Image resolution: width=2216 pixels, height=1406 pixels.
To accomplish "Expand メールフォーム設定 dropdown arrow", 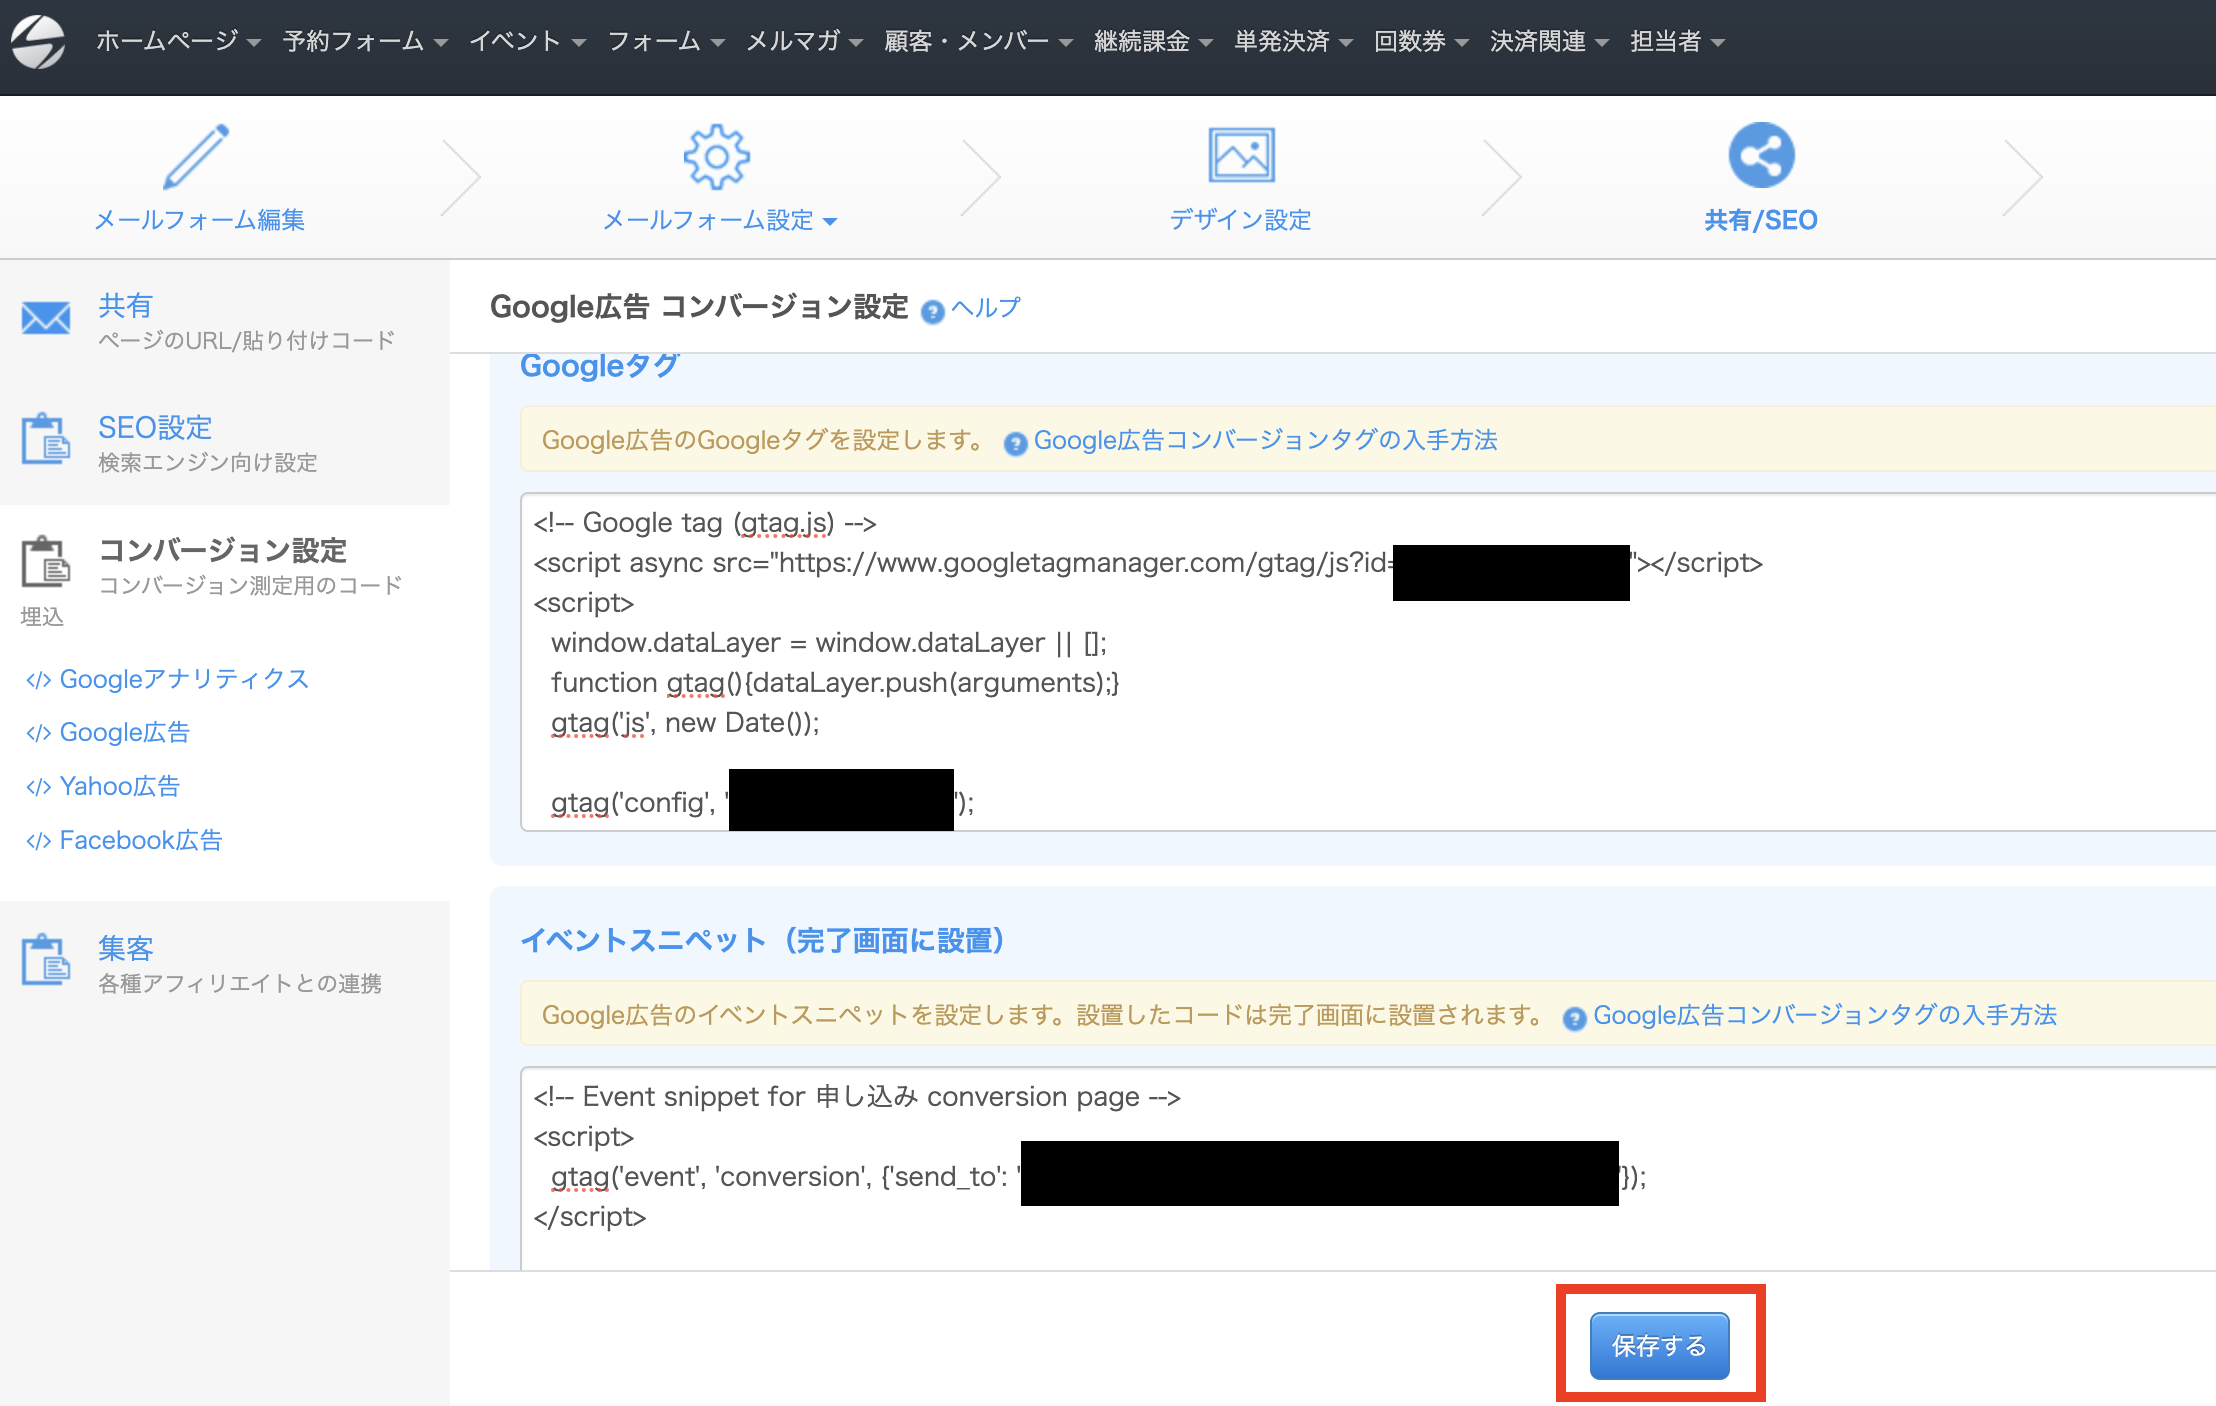I will pyautogui.click(x=830, y=222).
